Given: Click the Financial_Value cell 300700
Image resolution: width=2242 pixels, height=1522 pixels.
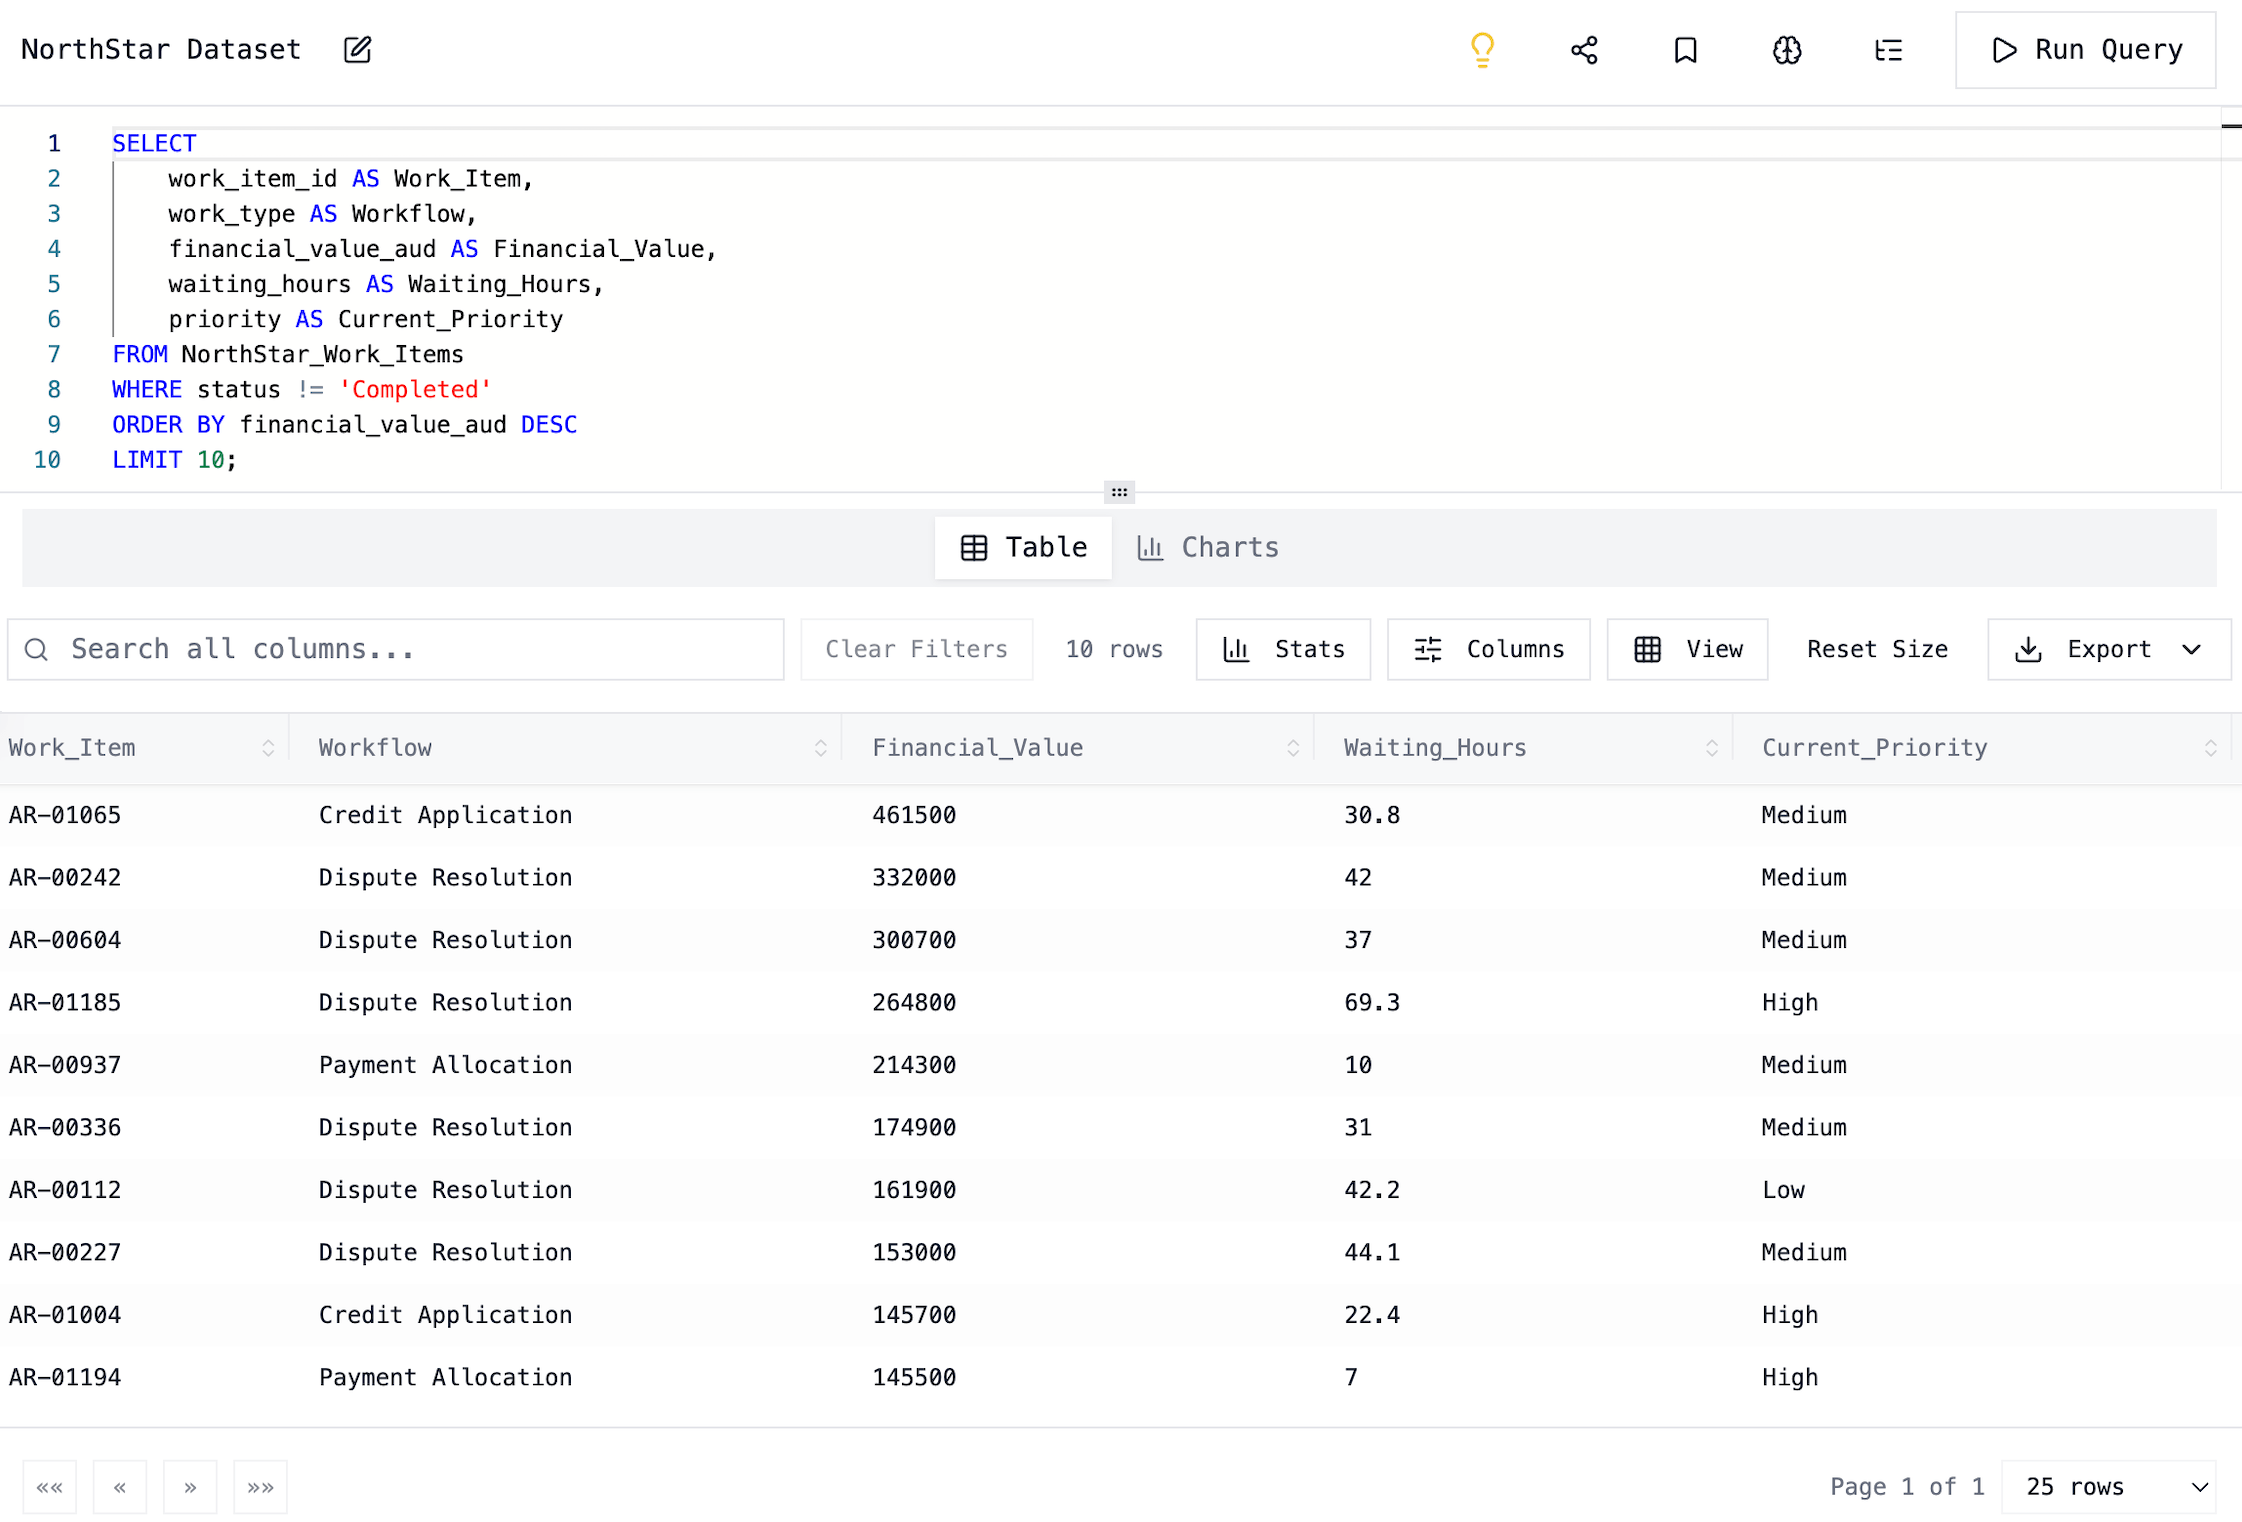Looking at the screenshot, I should coord(914,940).
